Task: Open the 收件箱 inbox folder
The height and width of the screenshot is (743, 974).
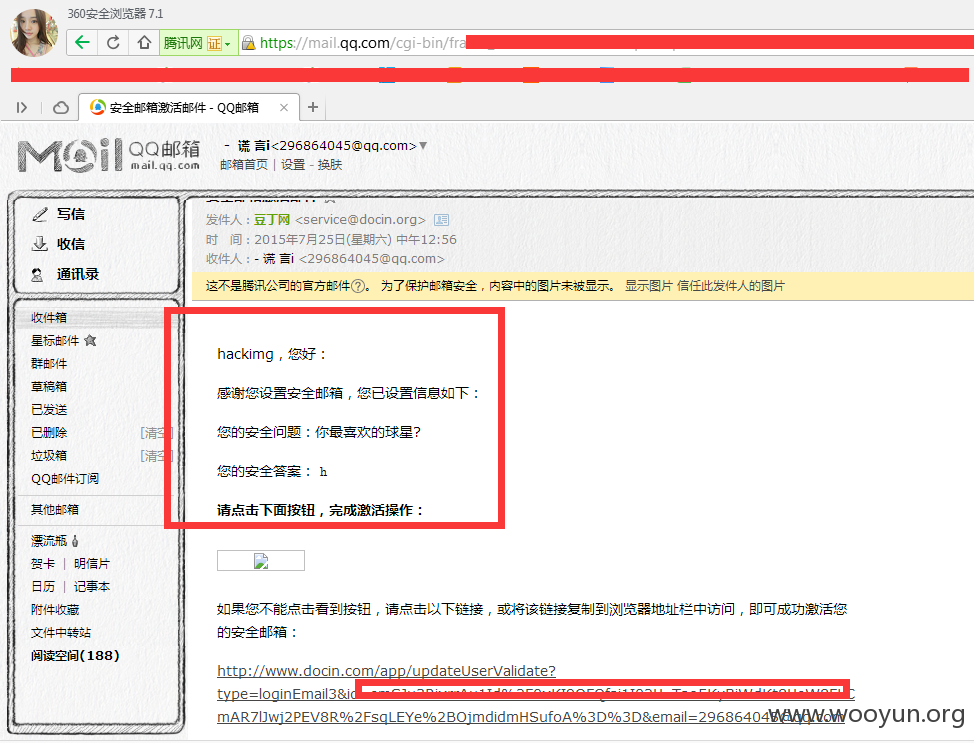Action: [49, 317]
